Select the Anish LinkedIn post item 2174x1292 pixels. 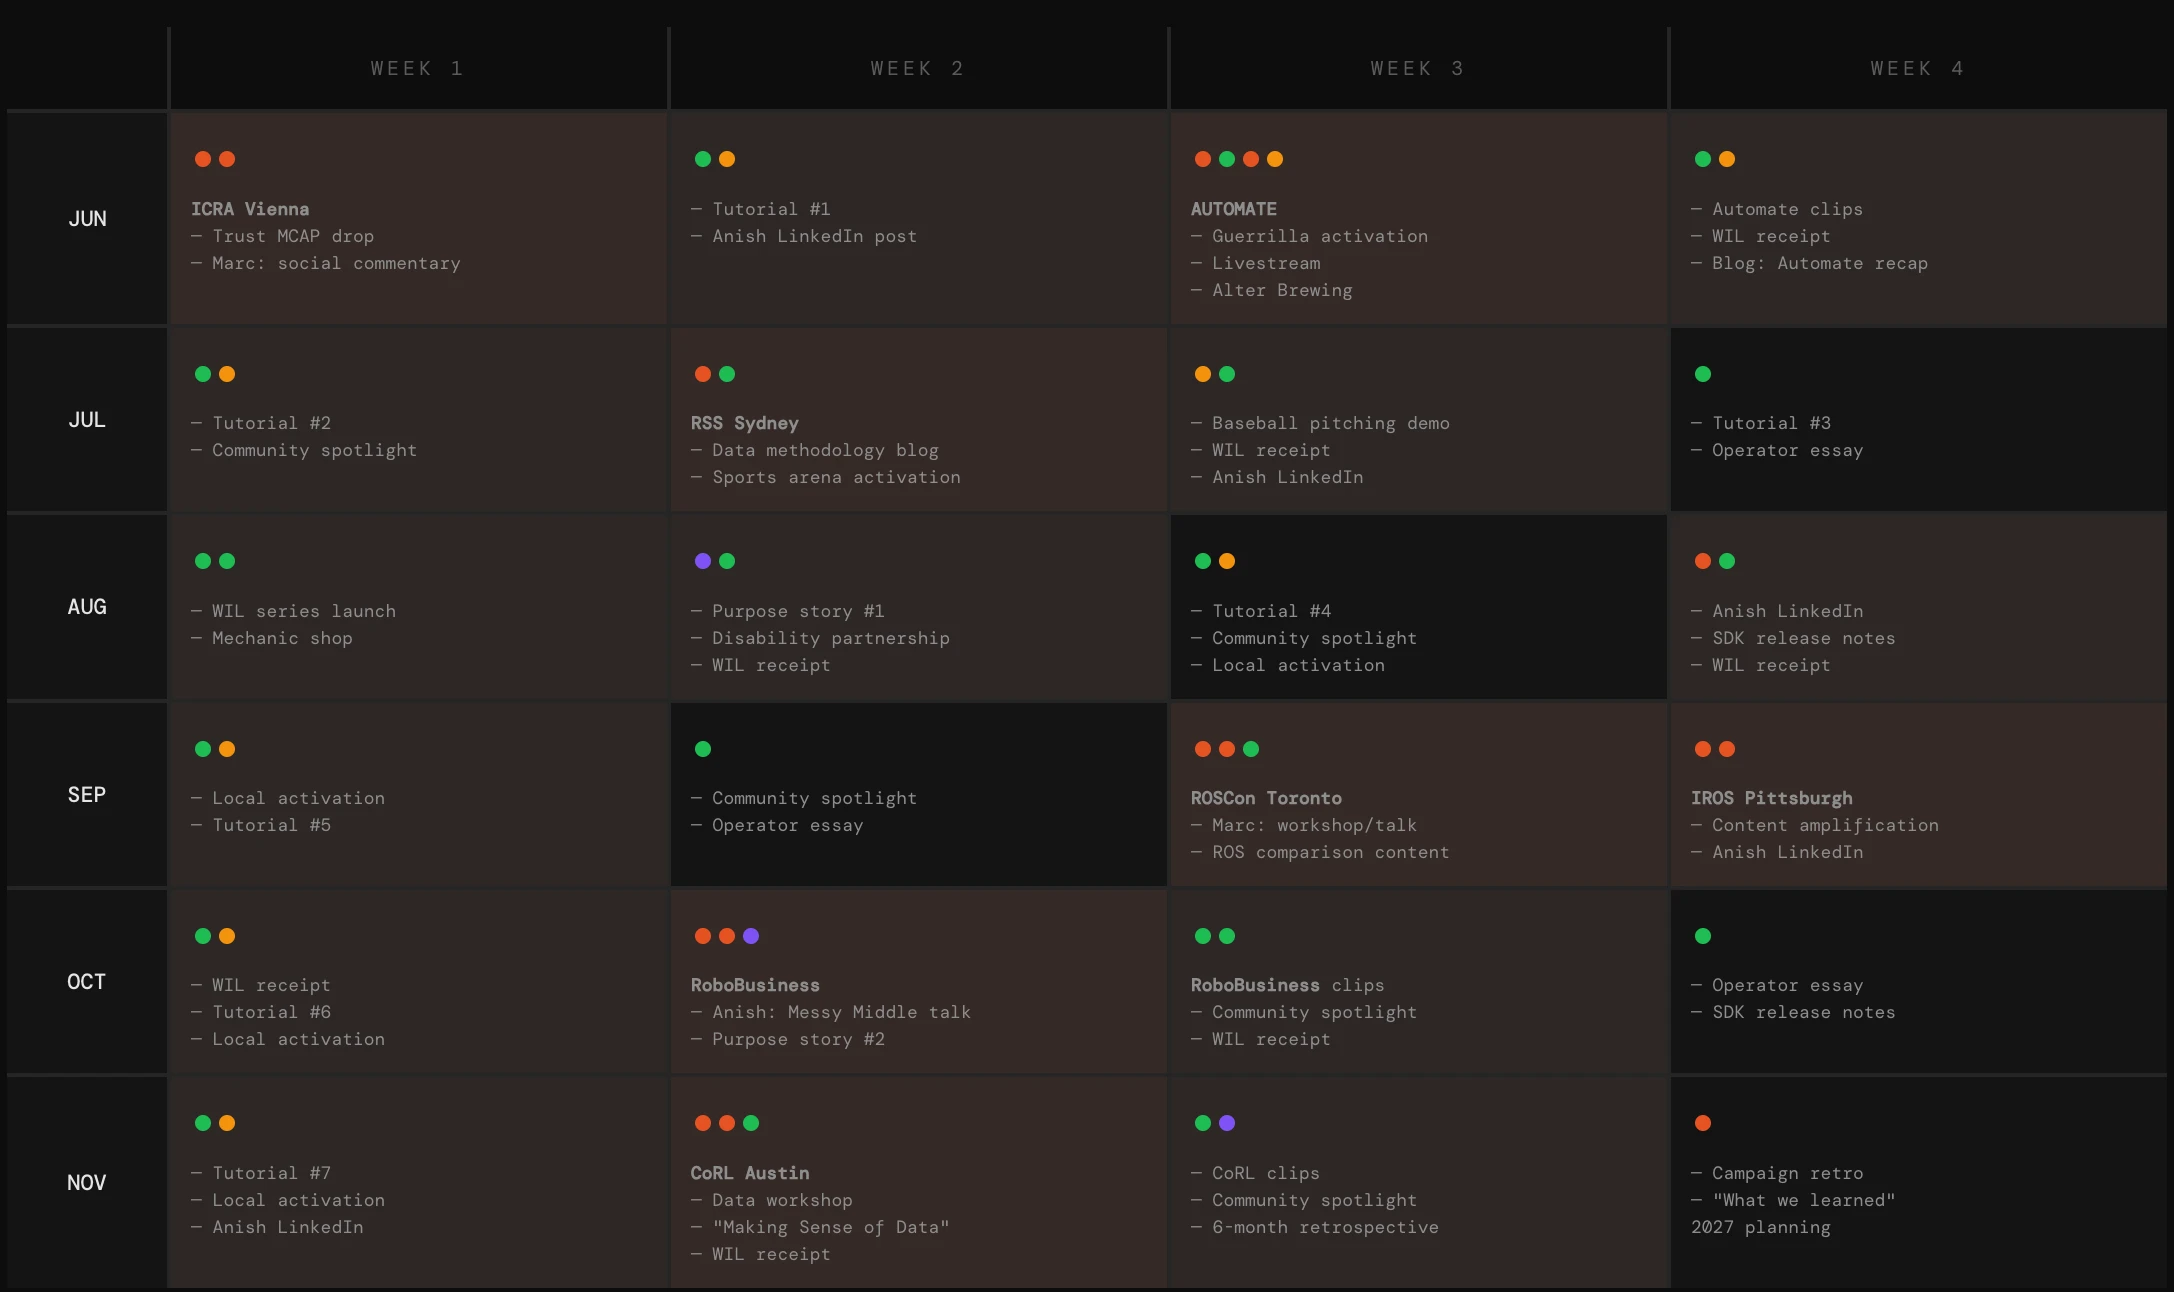[x=804, y=236]
